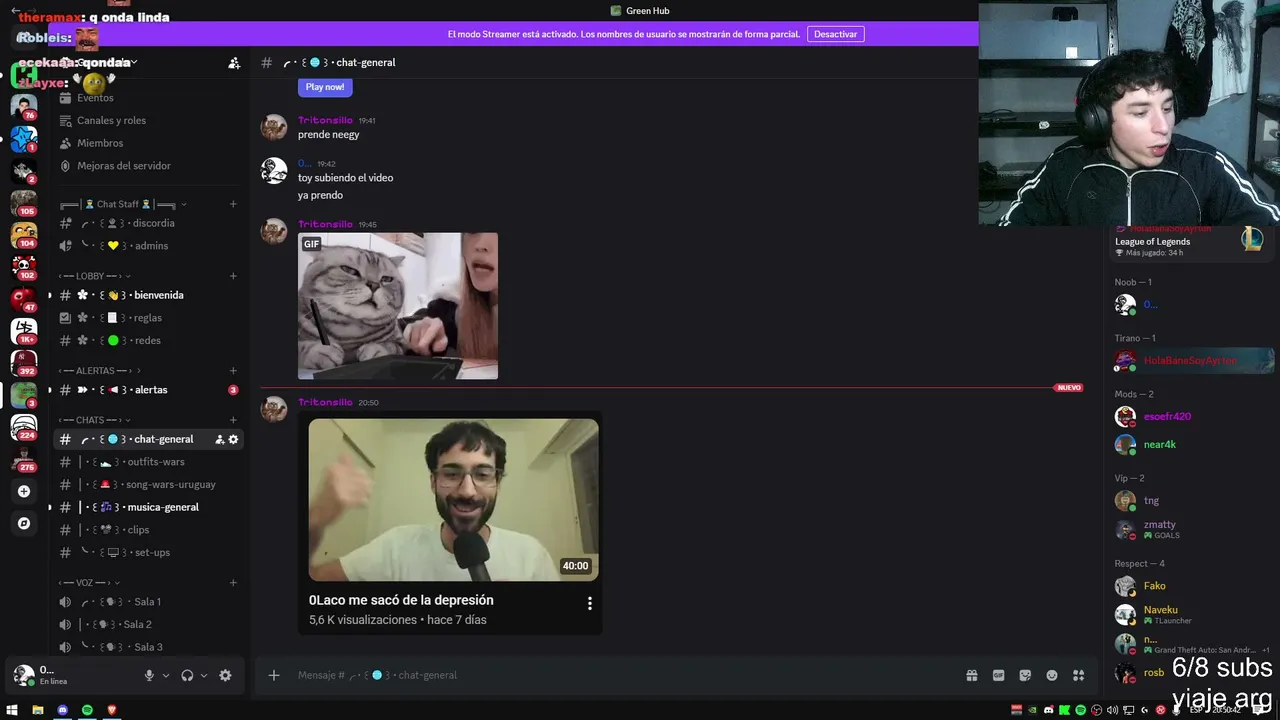Open the server with 392 badge

click(x=24, y=362)
